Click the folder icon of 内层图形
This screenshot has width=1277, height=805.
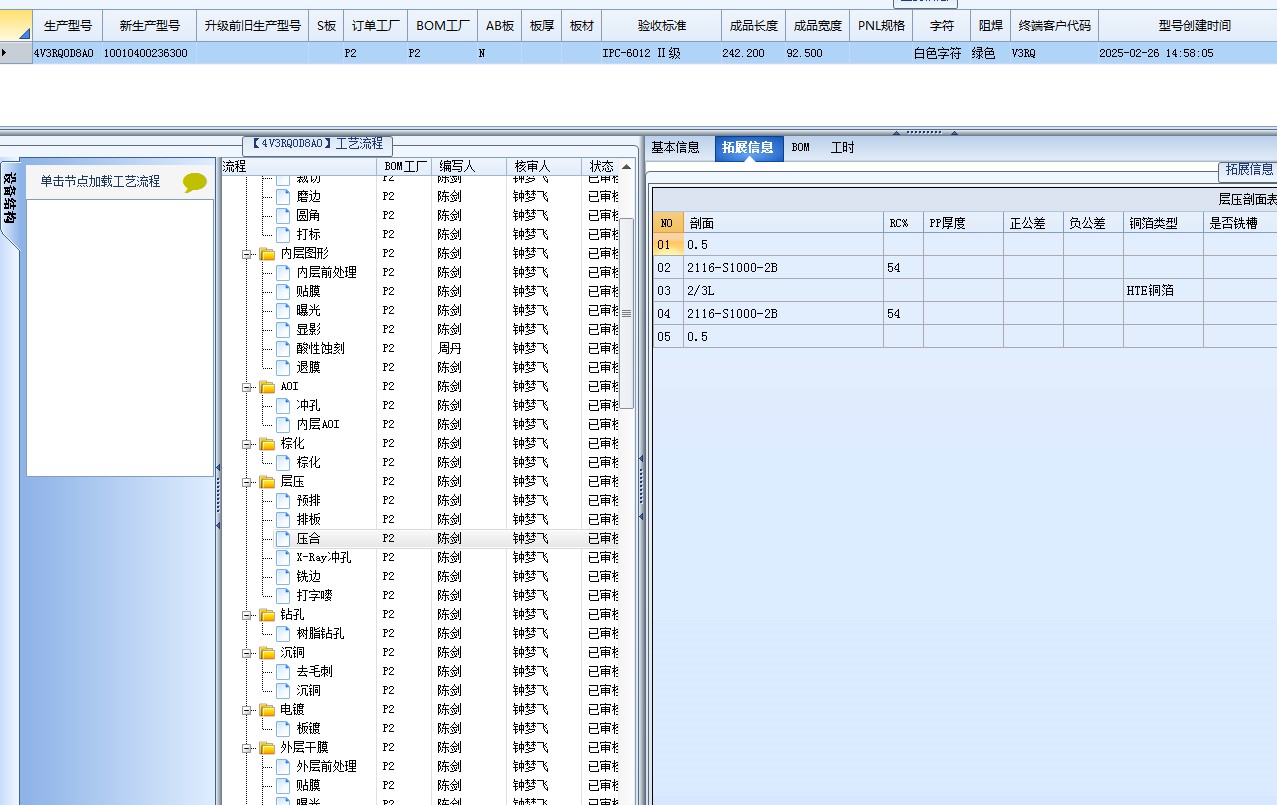point(268,254)
